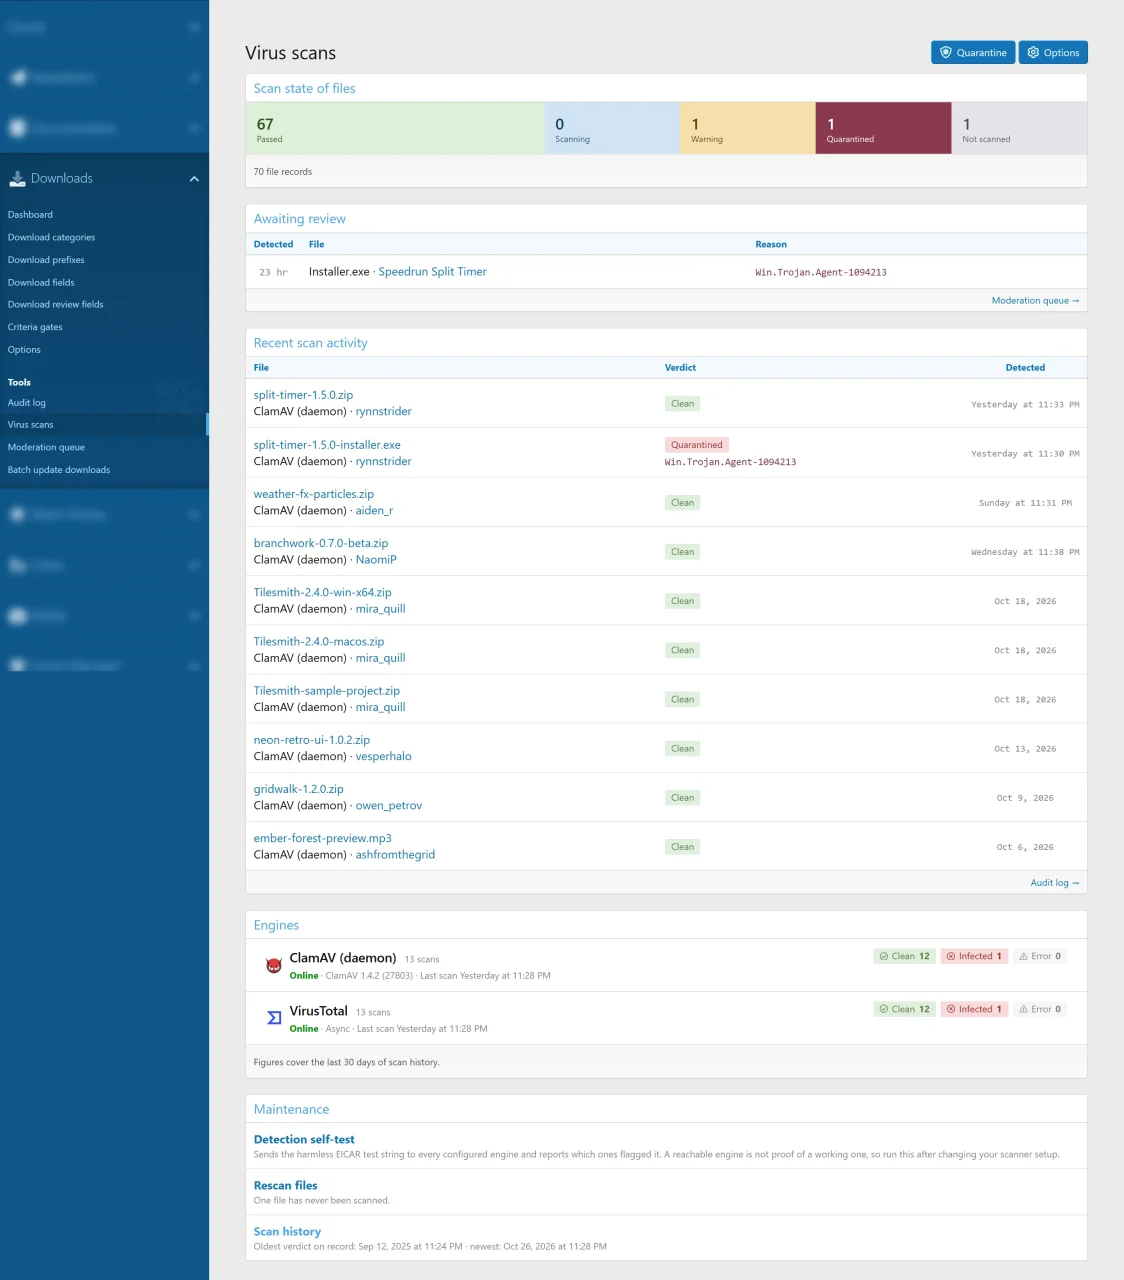Open Dashboard in the sidebar
This screenshot has width=1124, height=1280.
coord(30,215)
